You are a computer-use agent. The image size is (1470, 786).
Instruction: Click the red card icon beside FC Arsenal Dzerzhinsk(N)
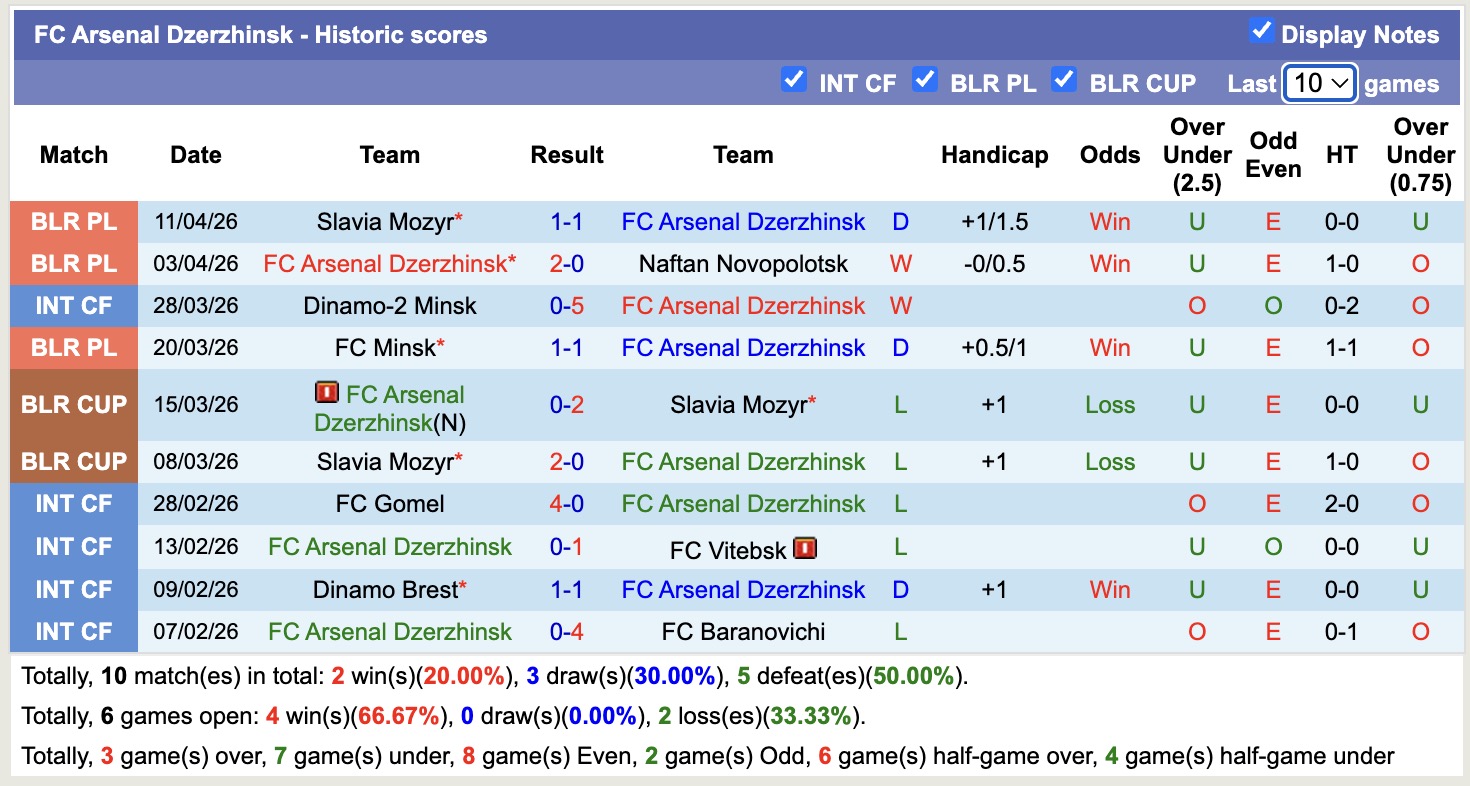click(326, 392)
